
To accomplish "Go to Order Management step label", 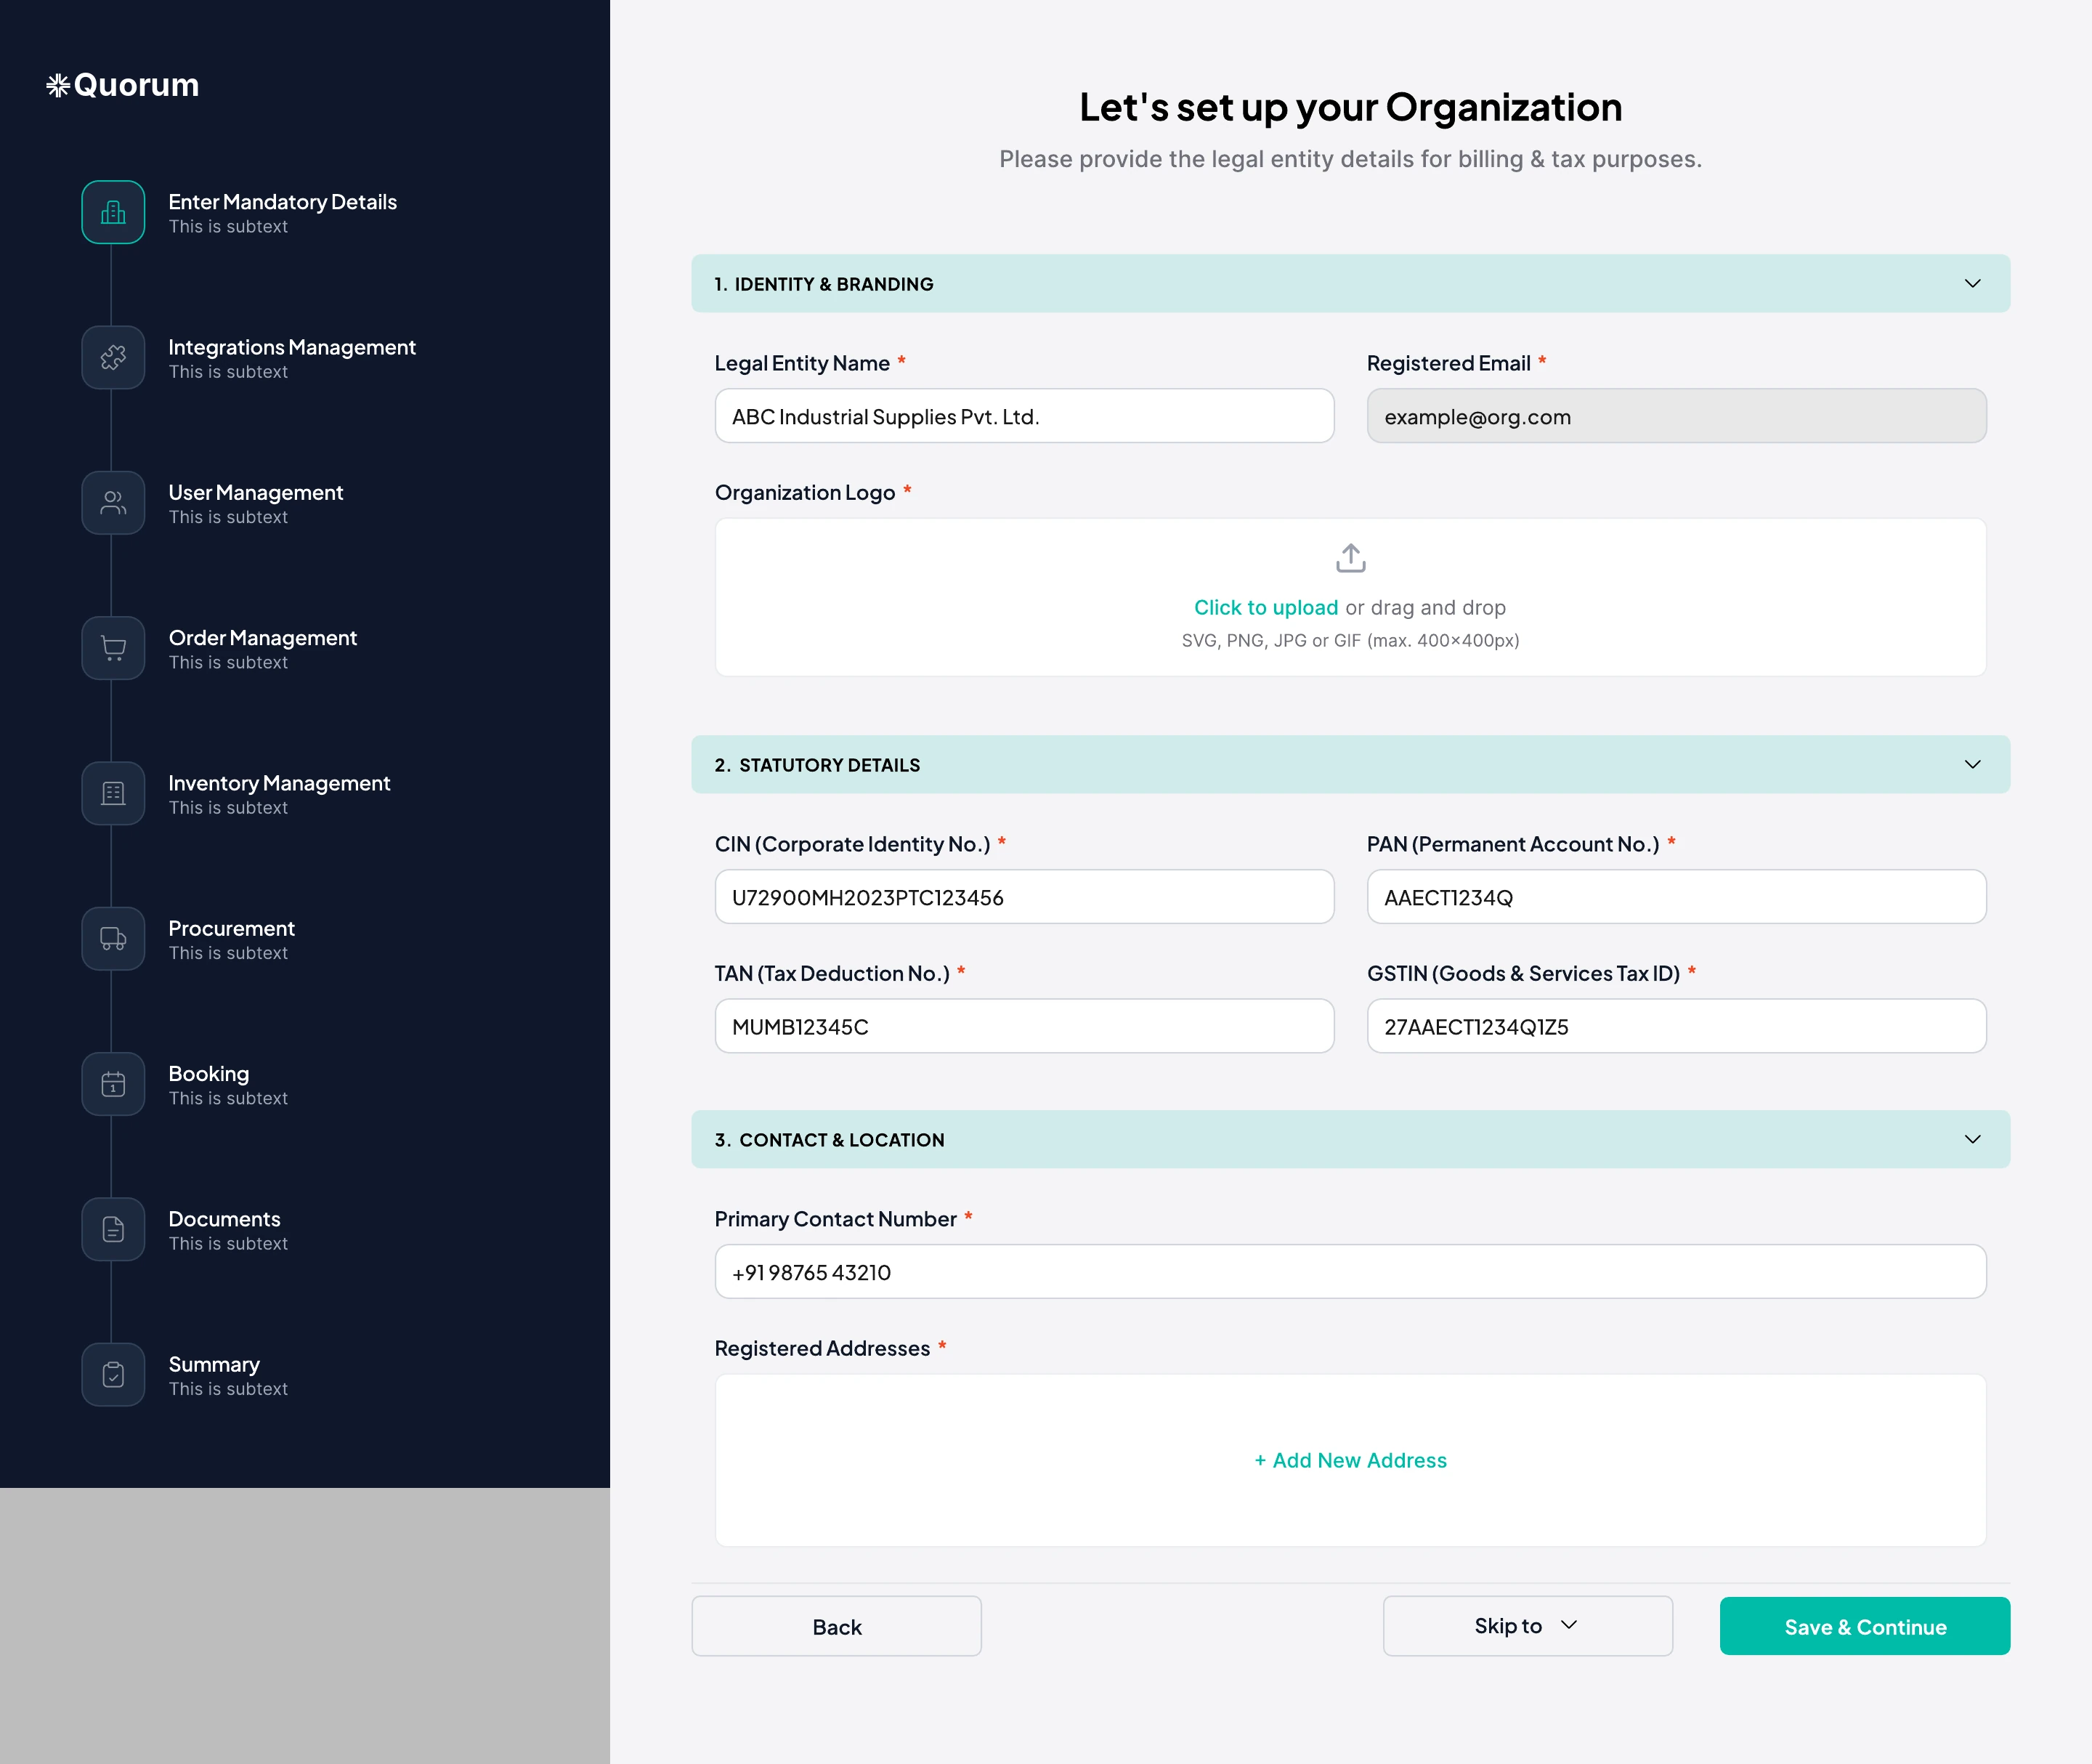I will [x=263, y=637].
